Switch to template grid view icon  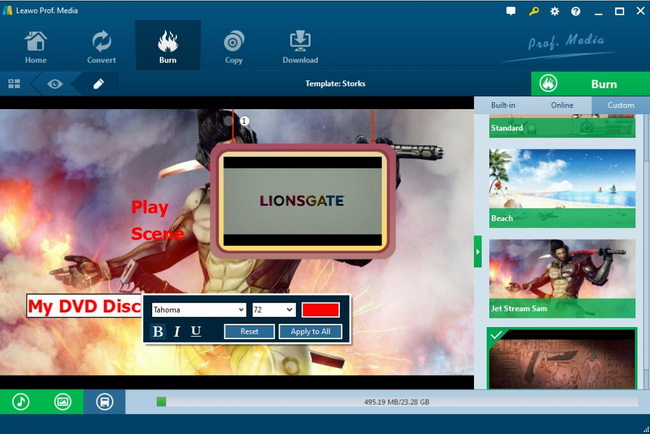point(14,84)
